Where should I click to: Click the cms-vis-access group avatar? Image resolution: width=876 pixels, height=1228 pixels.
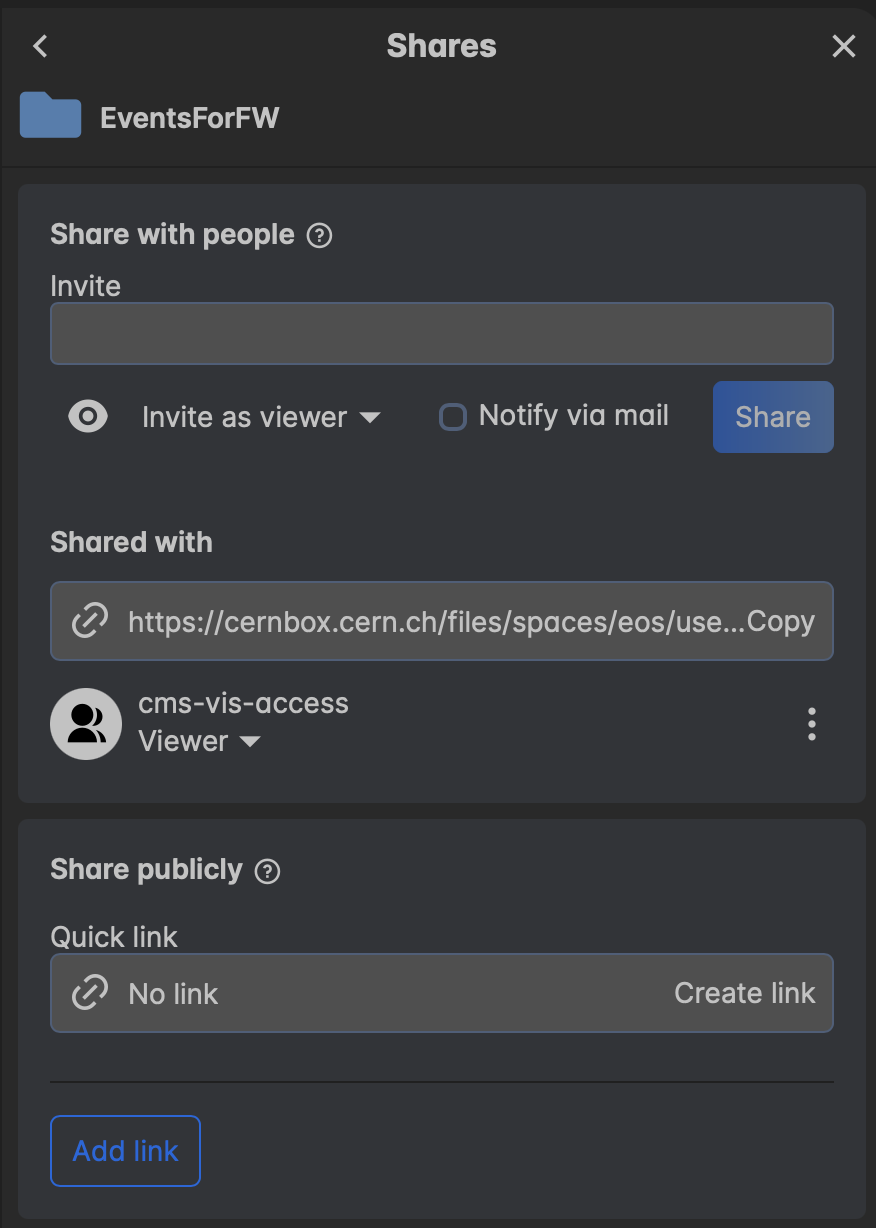(86, 724)
